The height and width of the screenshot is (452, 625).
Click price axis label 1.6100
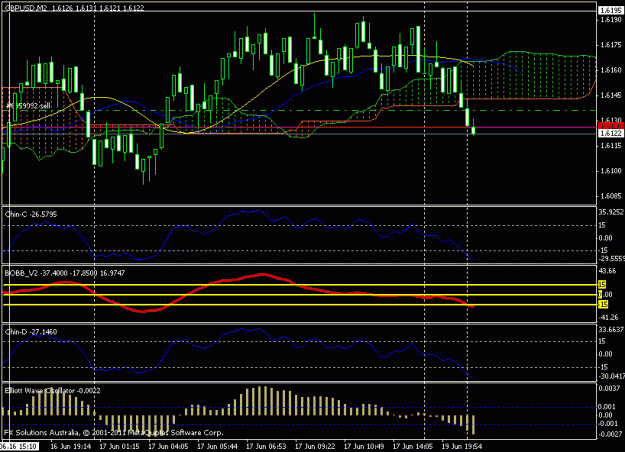(611, 171)
